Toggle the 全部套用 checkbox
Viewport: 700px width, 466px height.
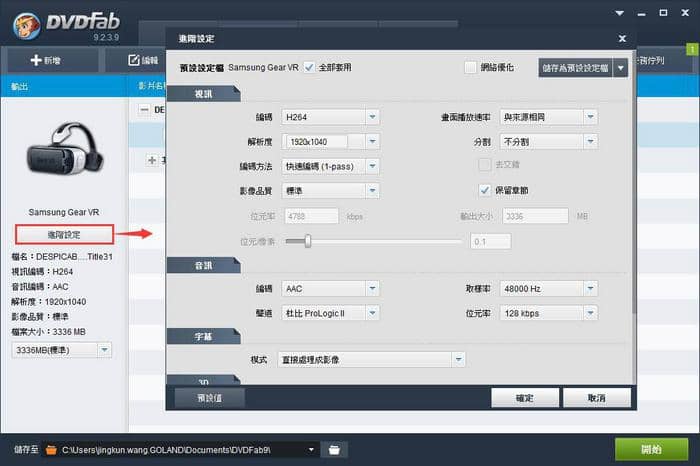coord(309,67)
